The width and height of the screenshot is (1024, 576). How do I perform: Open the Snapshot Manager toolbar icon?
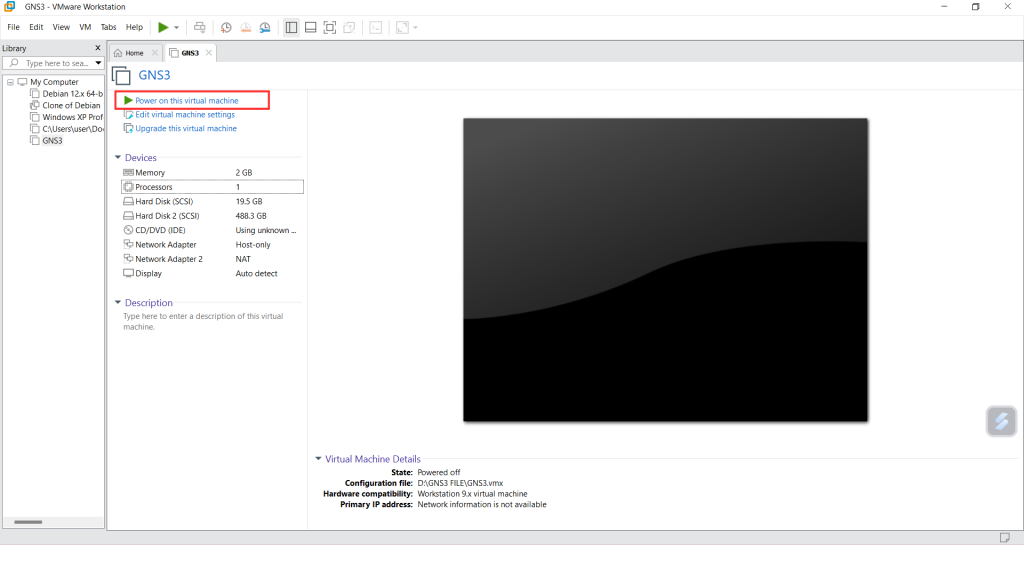[x=264, y=27]
